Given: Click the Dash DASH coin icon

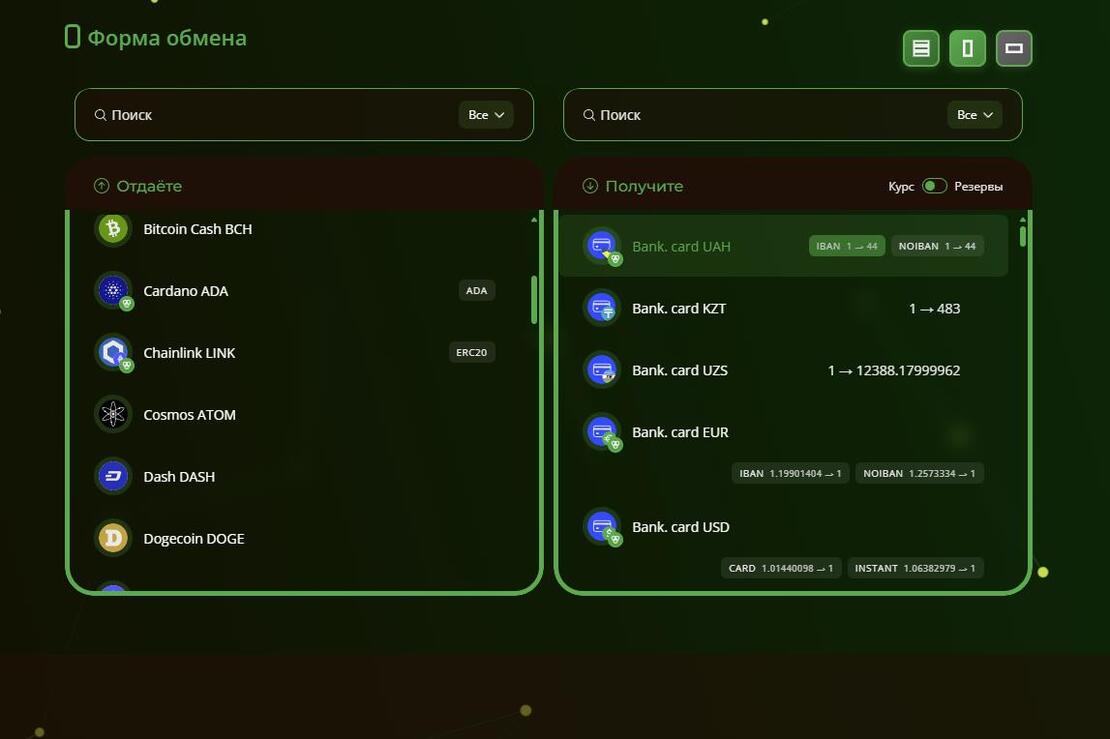Looking at the screenshot, I should (x=113, y=476).
